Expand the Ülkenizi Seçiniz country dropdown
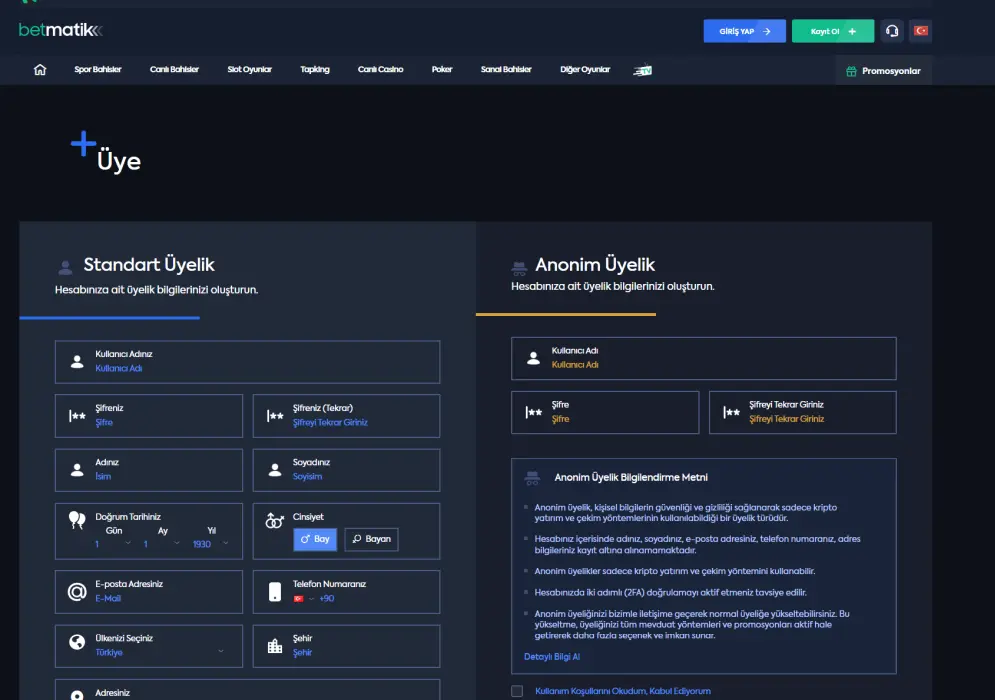995x700 pixels. pos(160,652)
